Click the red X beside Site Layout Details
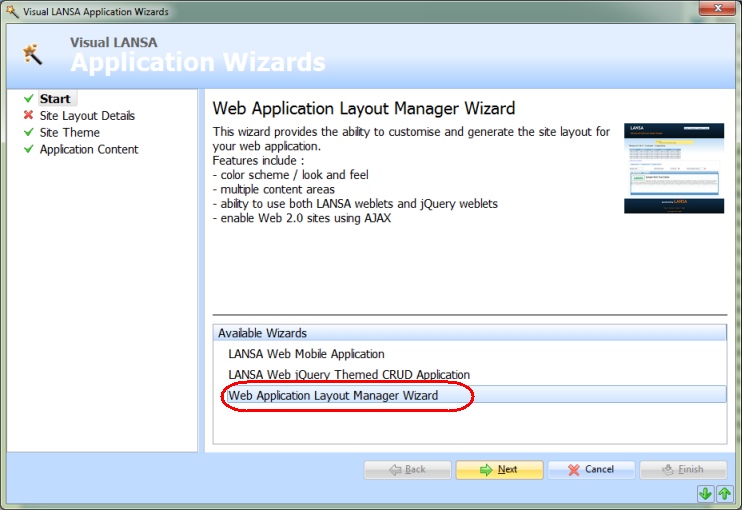 [28, 115]
